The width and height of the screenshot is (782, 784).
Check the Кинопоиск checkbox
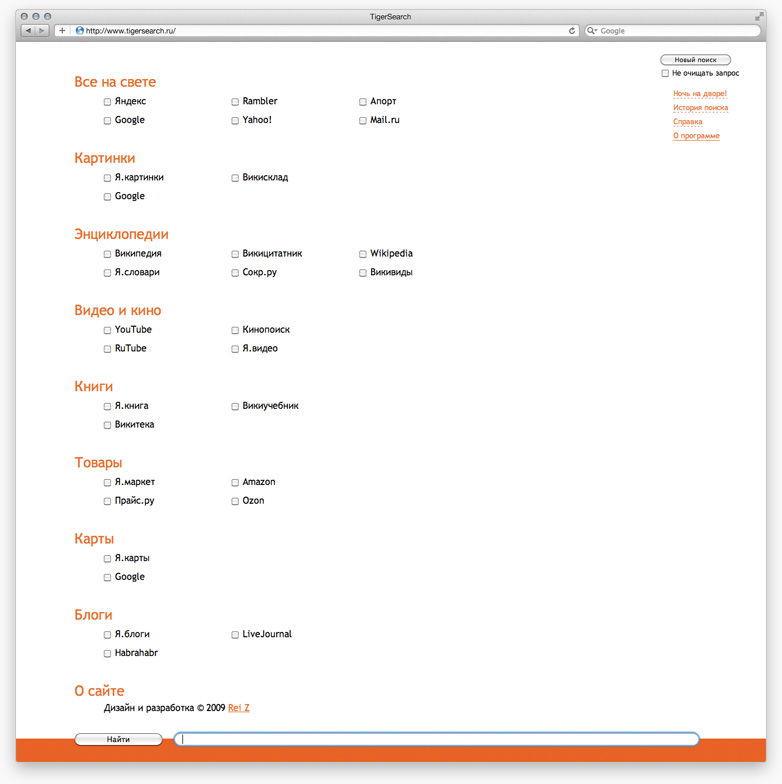(x=235, y=330)
